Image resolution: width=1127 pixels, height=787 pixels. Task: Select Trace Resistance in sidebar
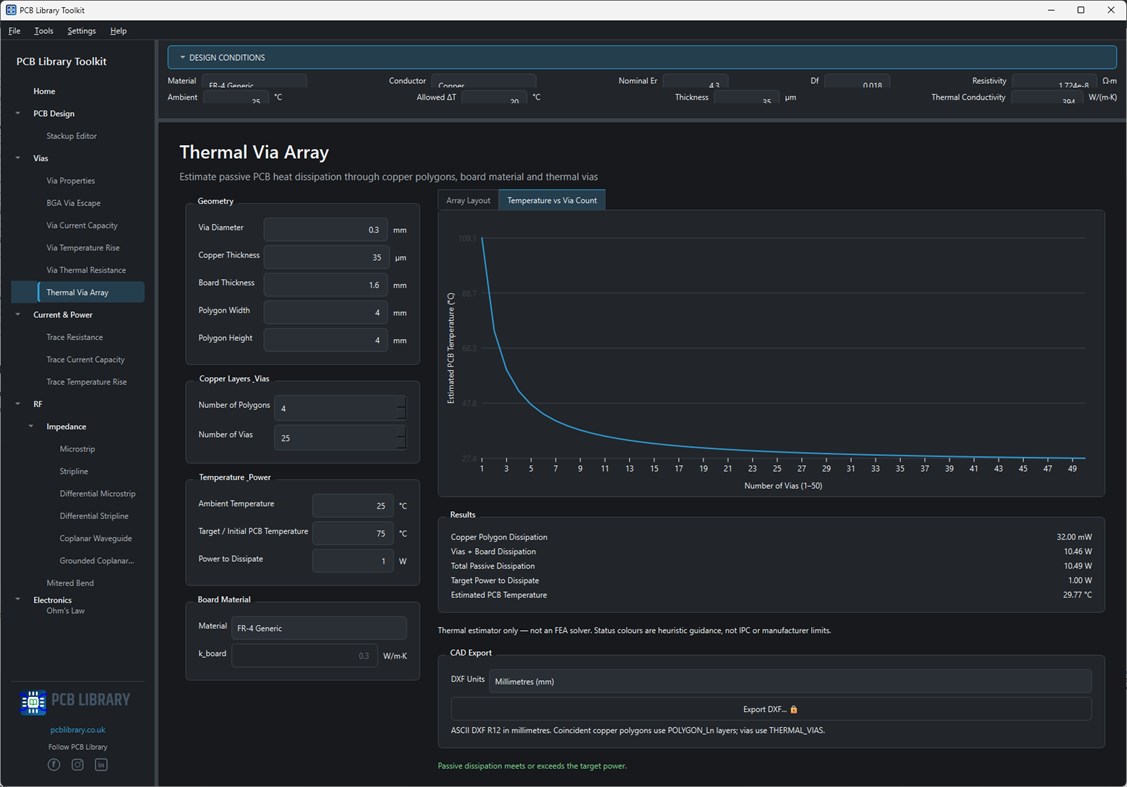[75, 337]
